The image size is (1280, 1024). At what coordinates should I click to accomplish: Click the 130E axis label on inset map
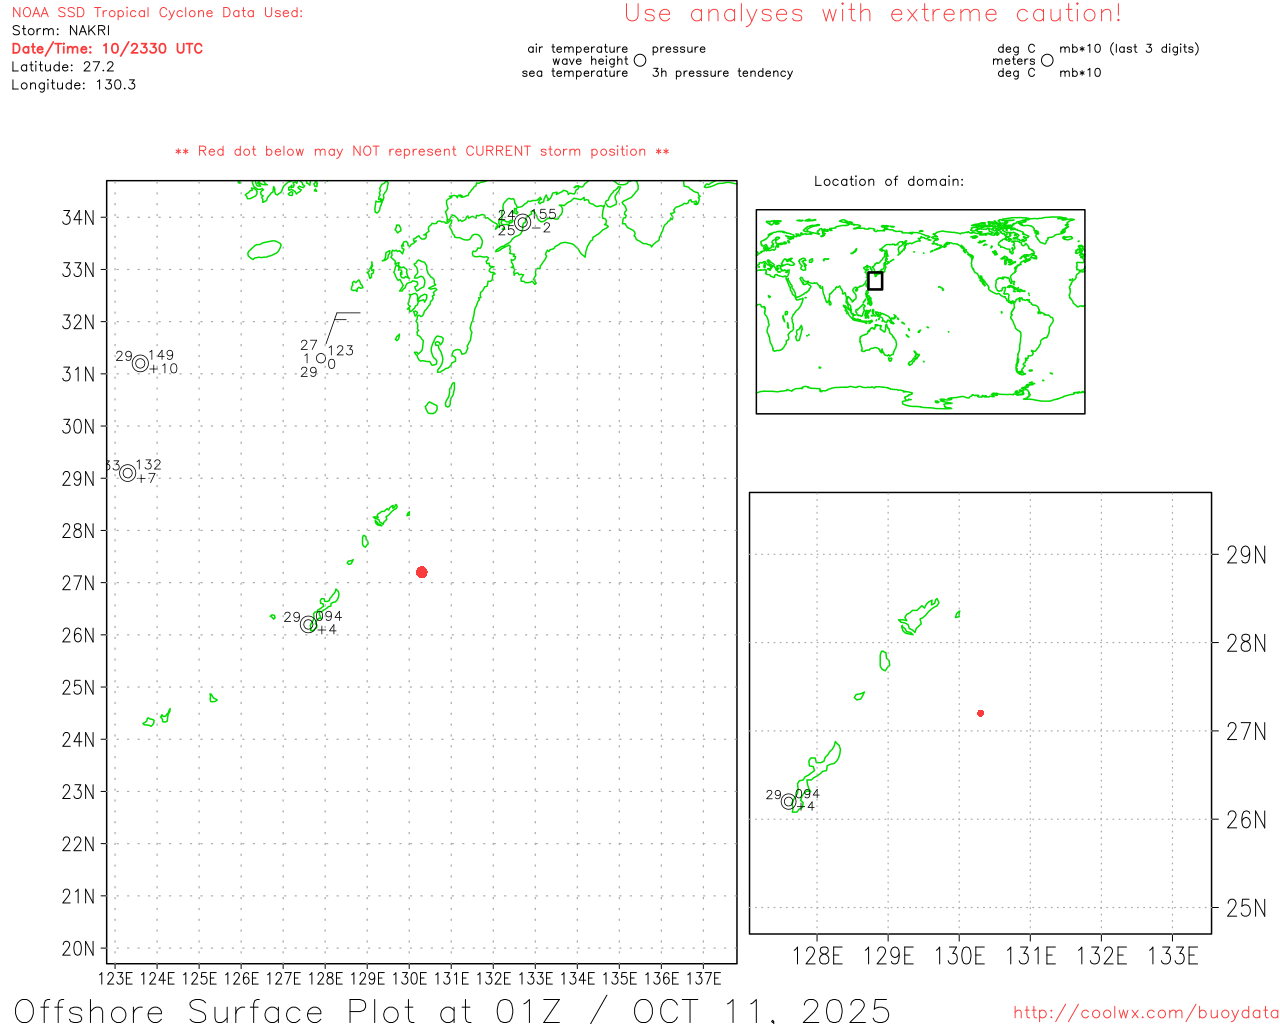[x=959, y=957]
